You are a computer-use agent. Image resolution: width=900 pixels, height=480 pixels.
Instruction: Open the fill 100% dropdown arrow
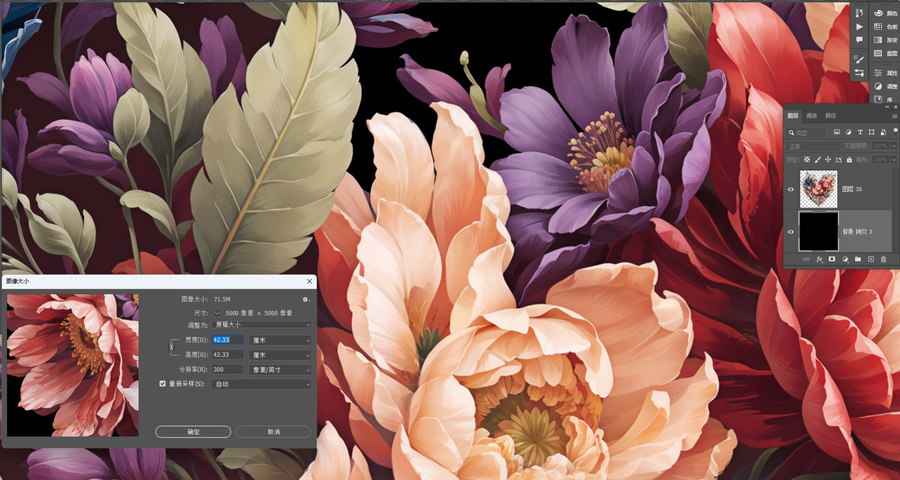pos(894,159)
